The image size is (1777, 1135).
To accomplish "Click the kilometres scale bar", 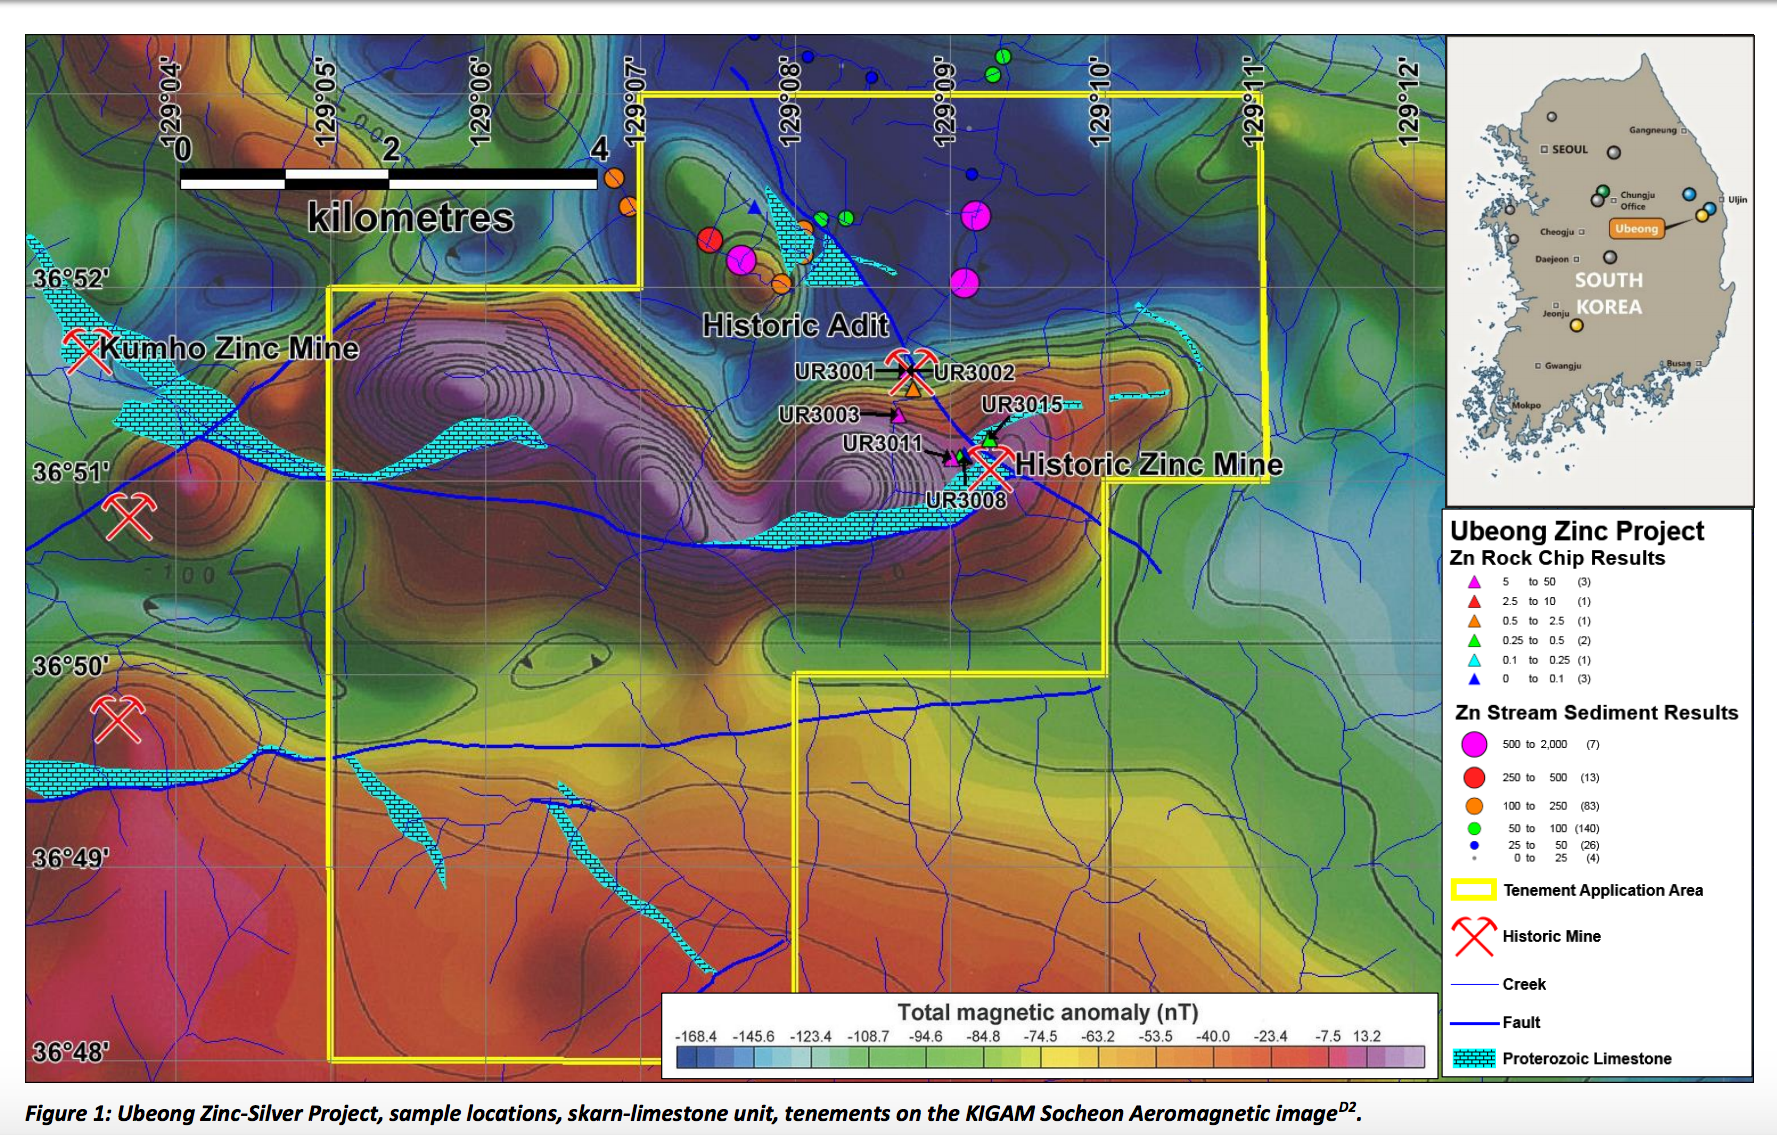I will 388,179.
